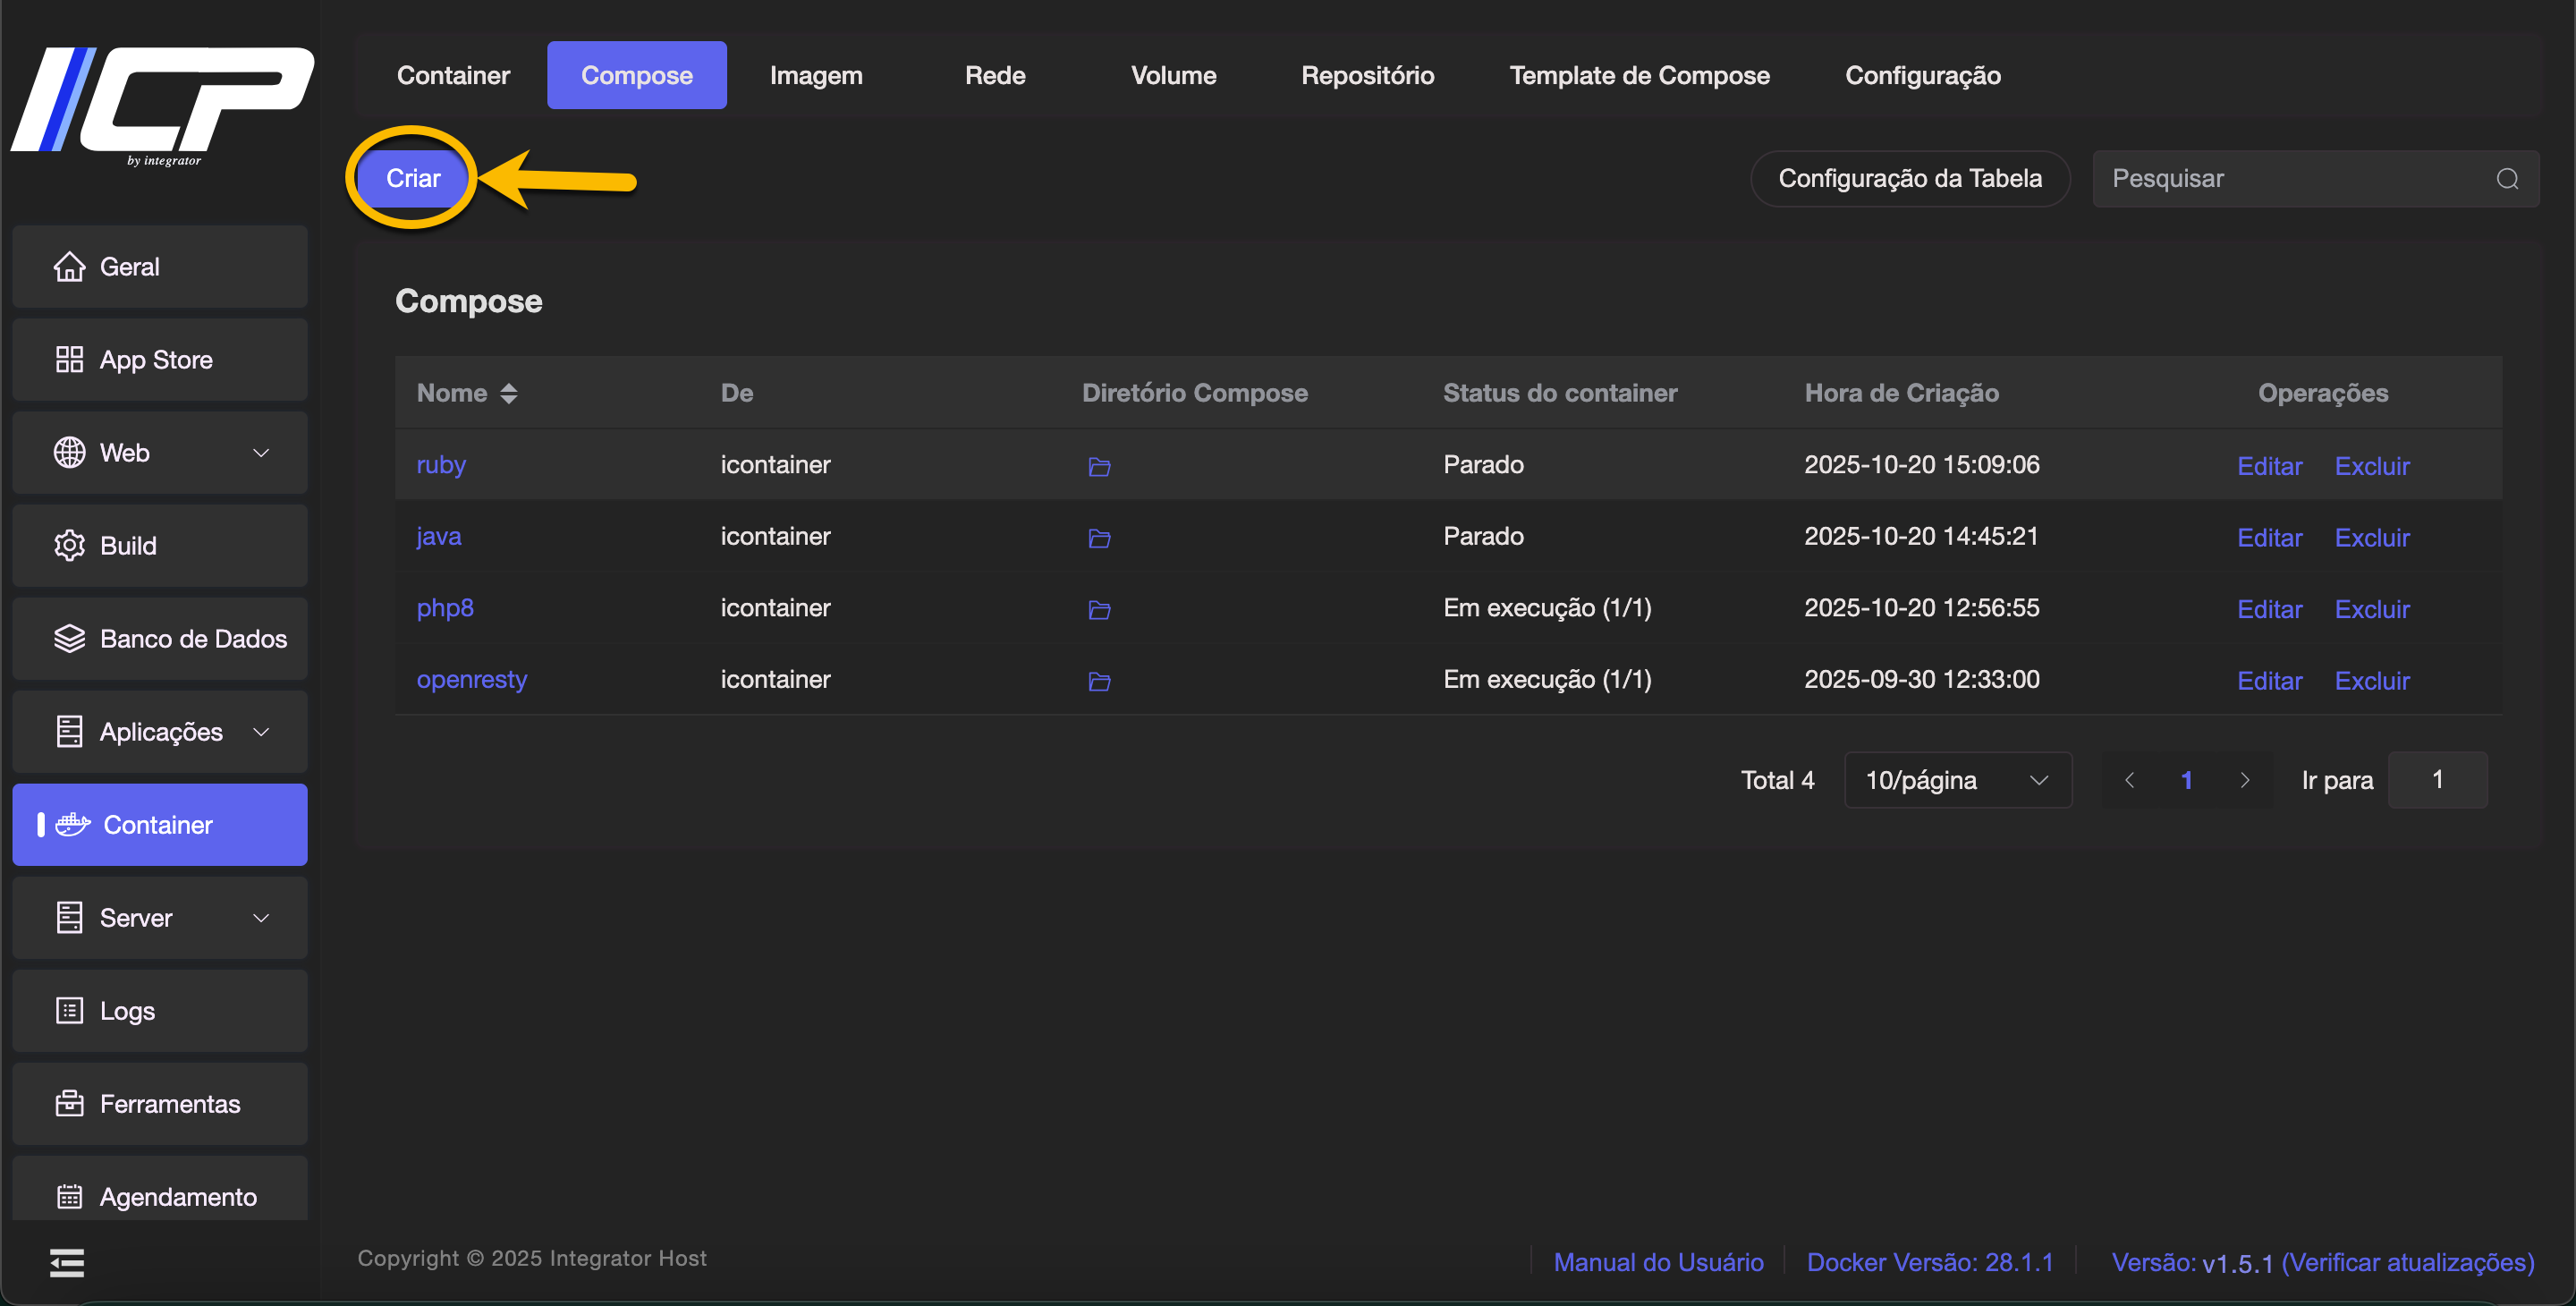The width and height of the screenshot is (2576, 1306).
Task: Edit the php8 compose entry
Action: pyautogui.click(x=2270, y=609)
